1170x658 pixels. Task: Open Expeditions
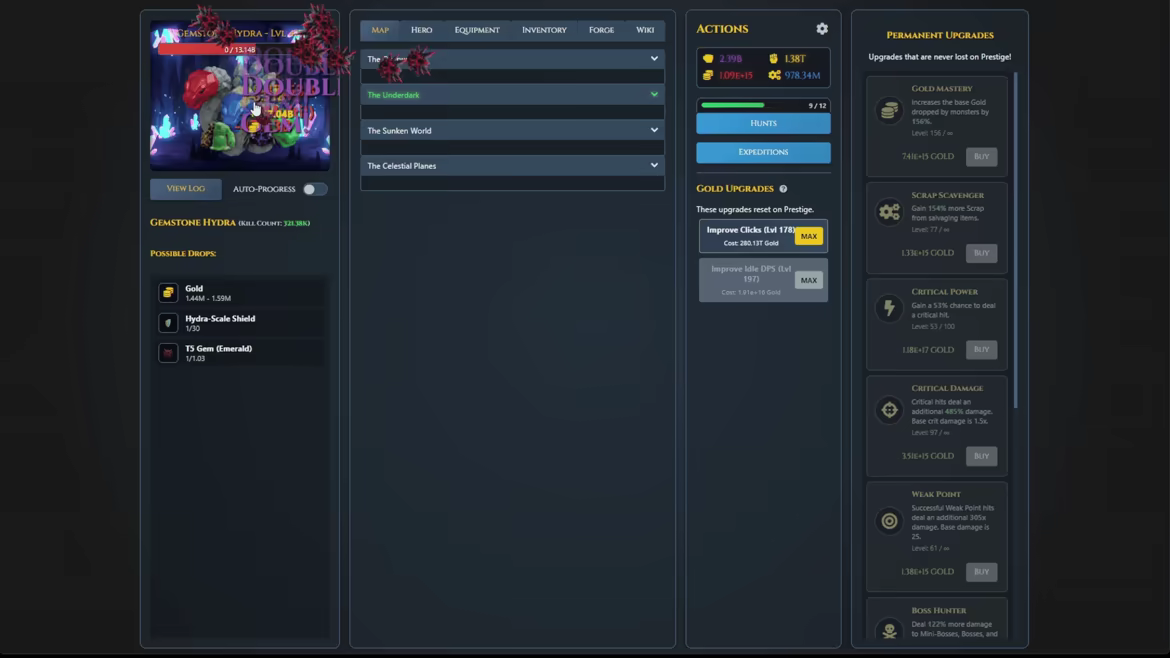pyautogui.click(x=763, y=152)
